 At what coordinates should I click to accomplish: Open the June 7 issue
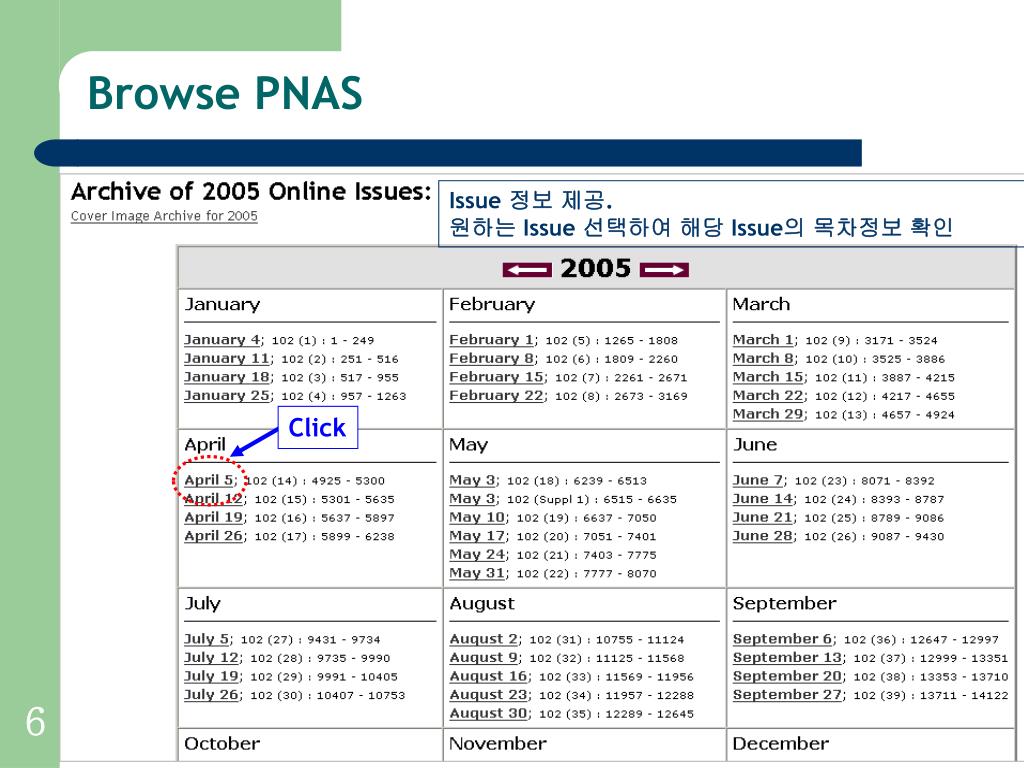758,480
